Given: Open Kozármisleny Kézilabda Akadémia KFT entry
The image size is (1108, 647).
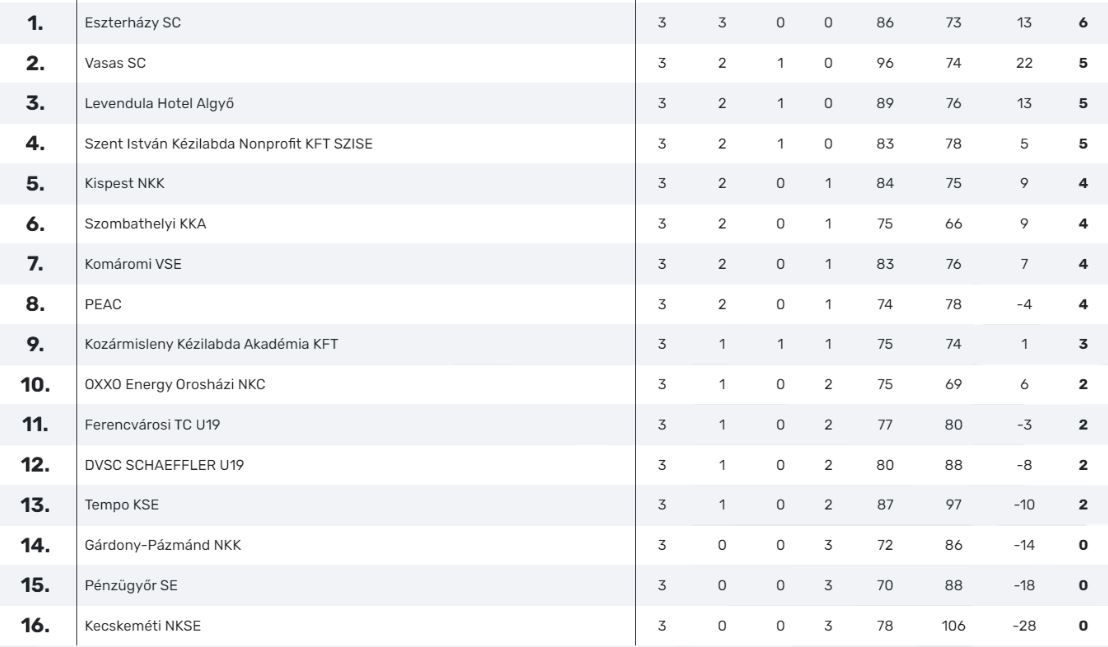Looking at the screenshot, I should 211,344.
